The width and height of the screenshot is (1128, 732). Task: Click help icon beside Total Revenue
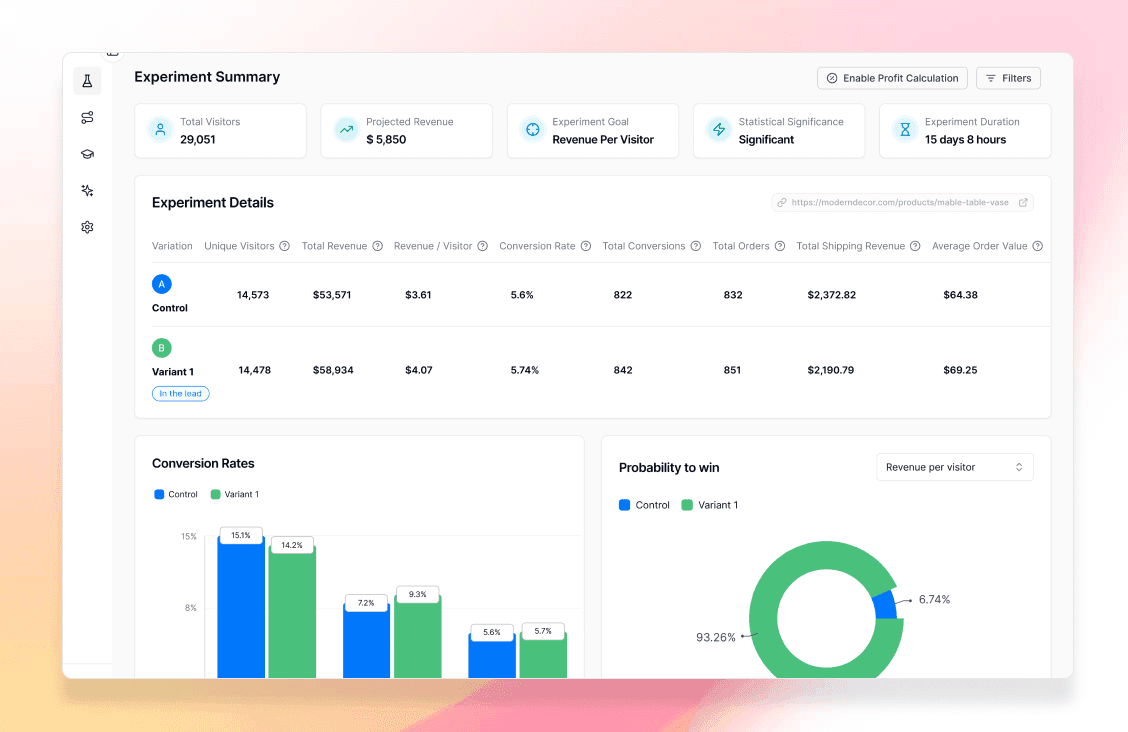pyautogui.click(x=378, y=246)
